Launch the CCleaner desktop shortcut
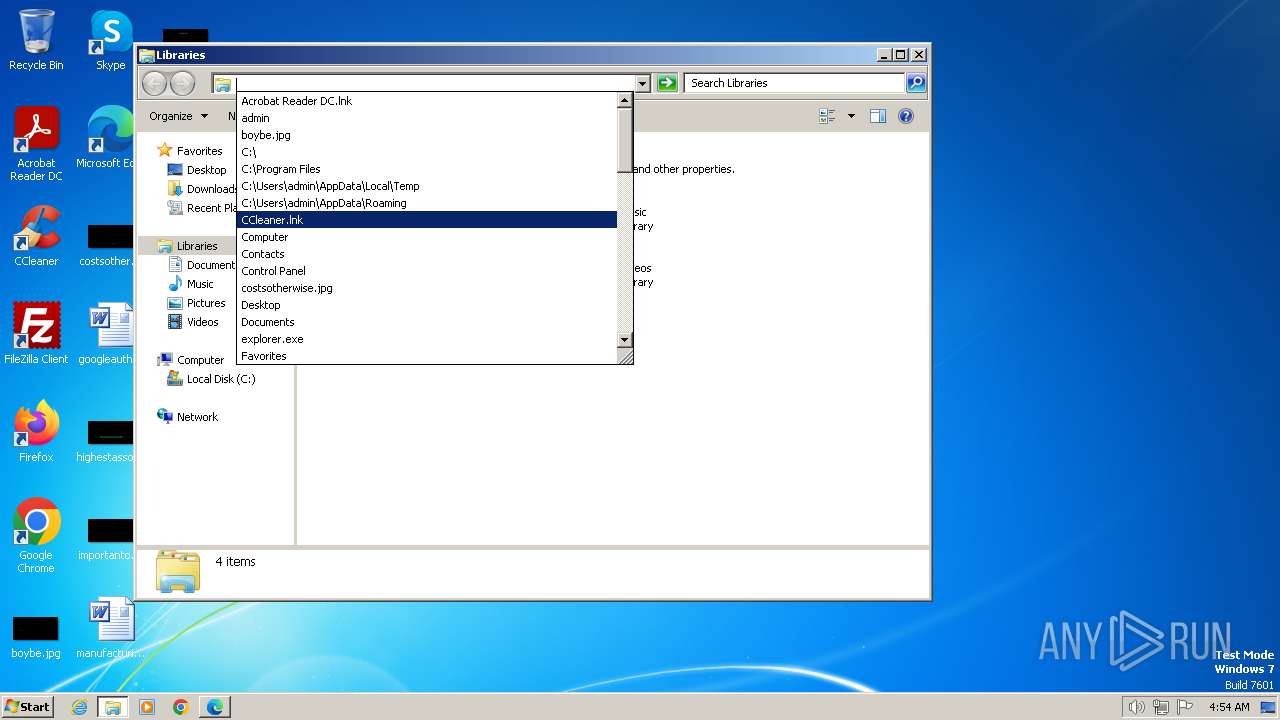Viewport: 1280px width, 720px height. pos(36,236)
